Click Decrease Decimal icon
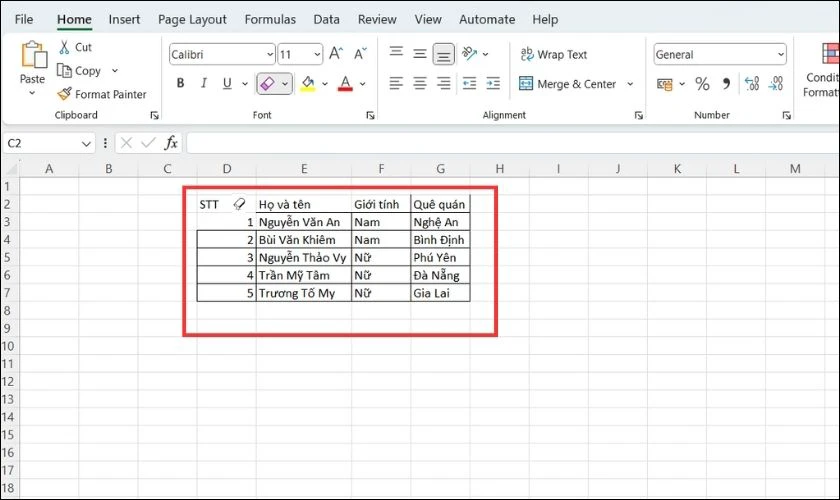Viewport: 840px width, 500px height. pos(776,84)
